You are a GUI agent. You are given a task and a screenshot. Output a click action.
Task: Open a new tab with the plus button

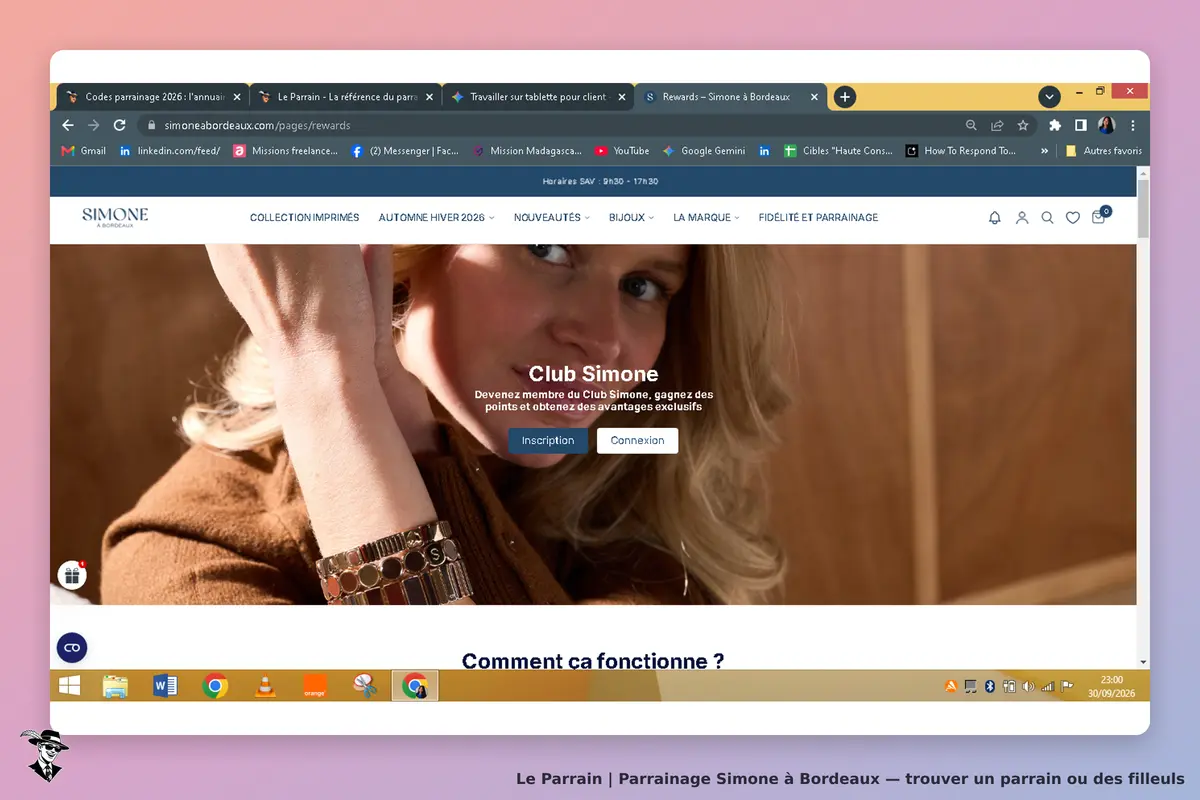[x=845, y=97]
